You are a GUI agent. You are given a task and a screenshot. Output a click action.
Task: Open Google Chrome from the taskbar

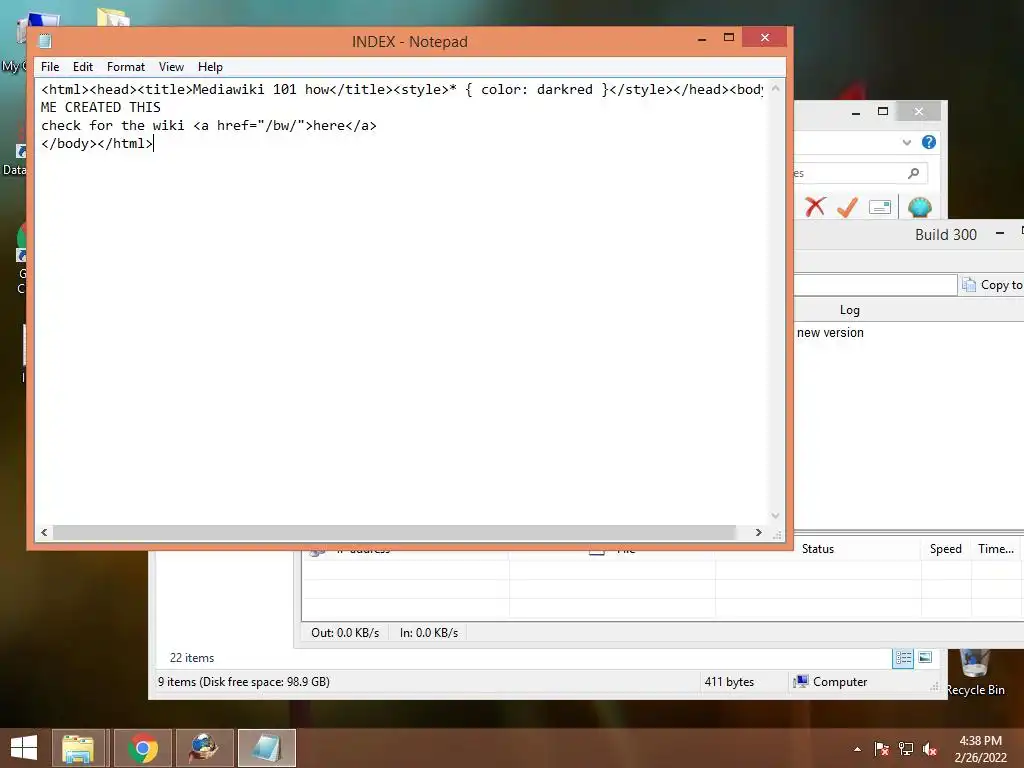(x=142, y=748)
